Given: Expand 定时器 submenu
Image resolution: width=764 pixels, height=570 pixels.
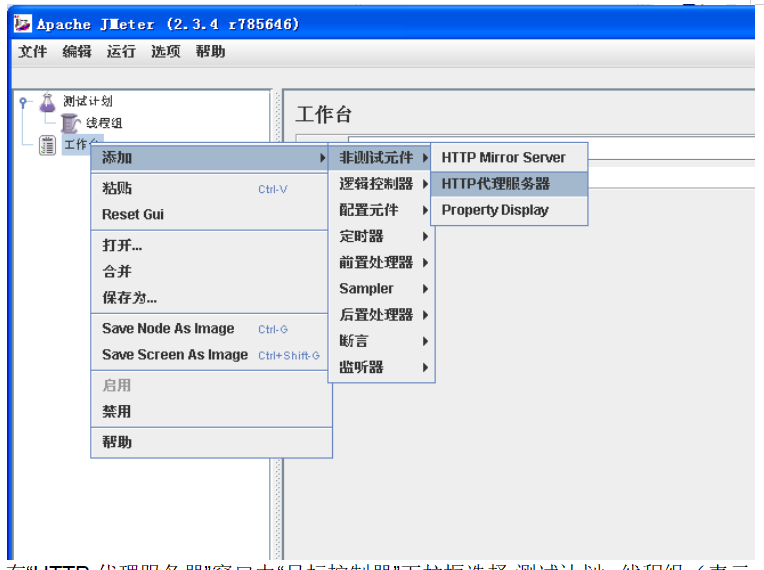Looking at the screenshot, I should point(382,236).
